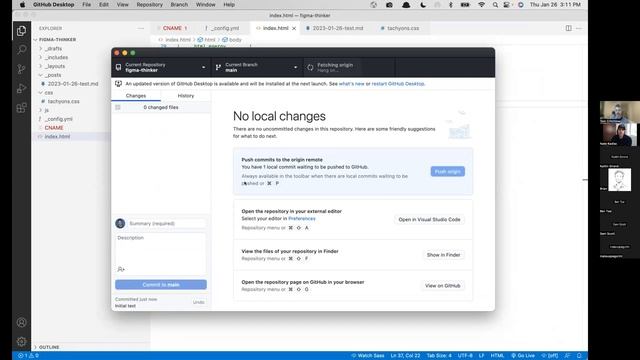
Task: Click split editor icon in VS Code
Action: (x=568, y=28)
